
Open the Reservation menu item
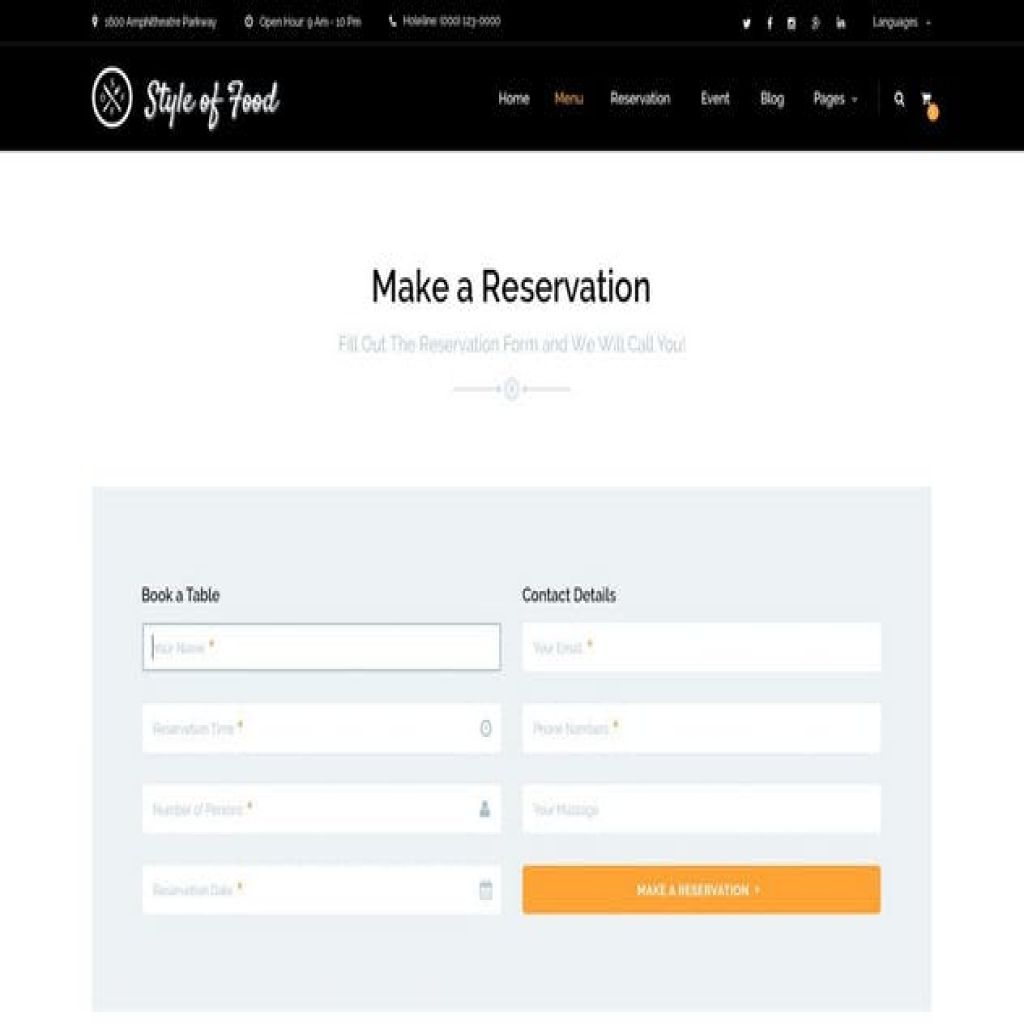[640, 99]
